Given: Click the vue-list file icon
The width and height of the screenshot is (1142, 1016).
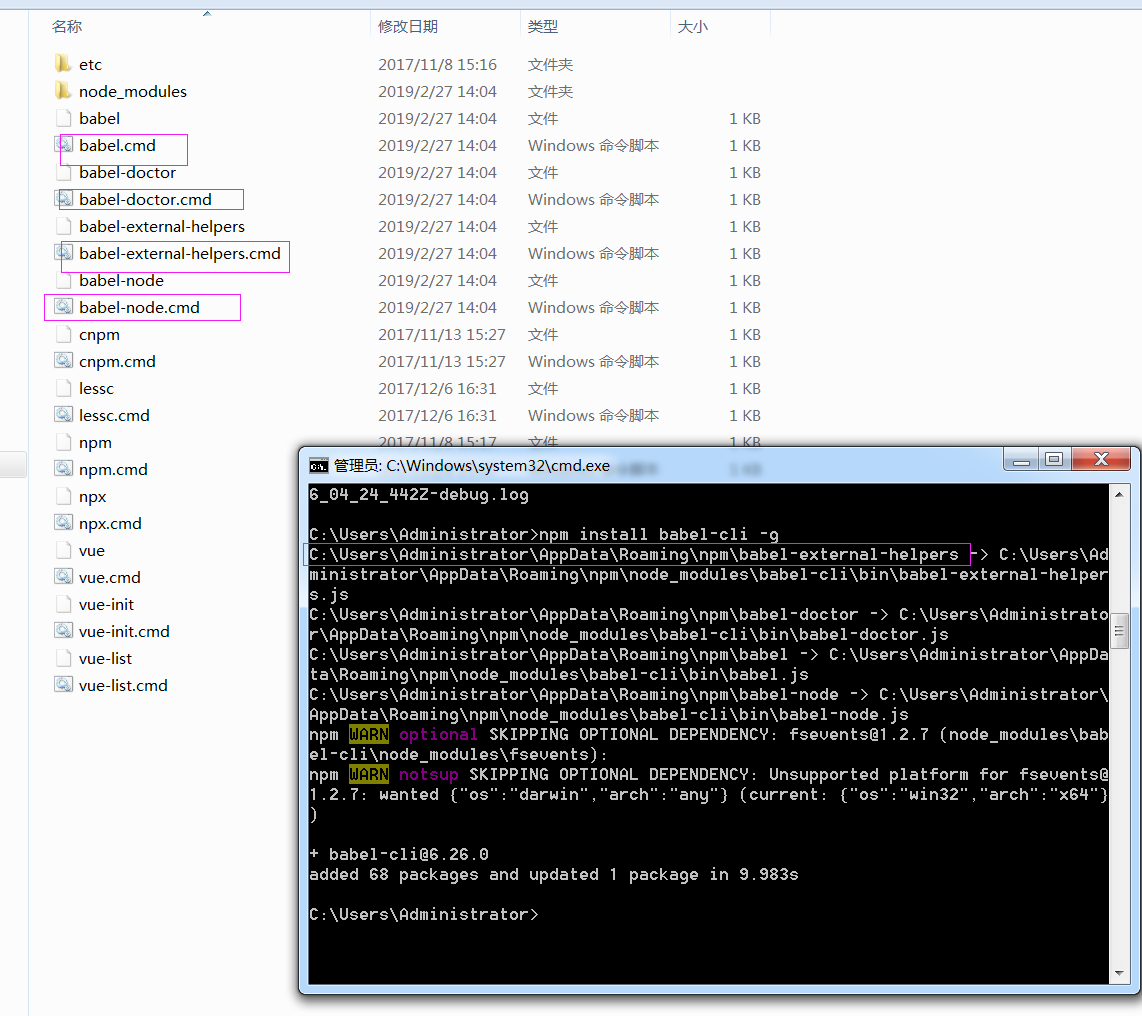Looking at the screenshot, I should click(63, 658).
